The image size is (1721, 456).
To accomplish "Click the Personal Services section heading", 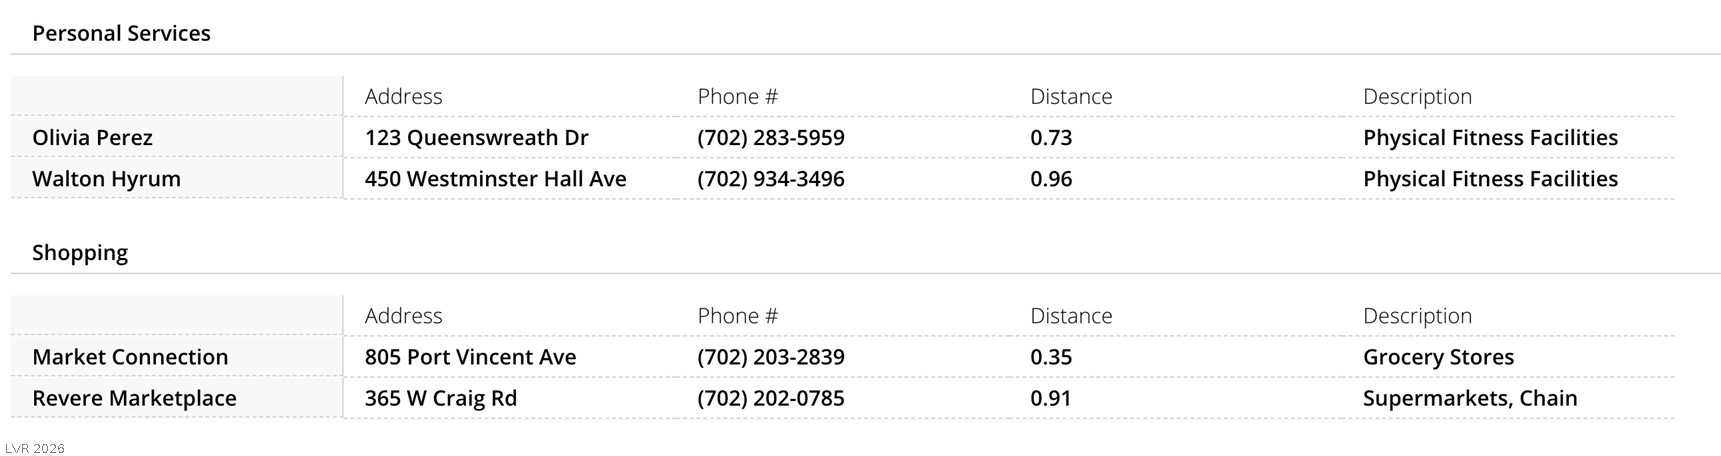I will [x=121, y=33].
